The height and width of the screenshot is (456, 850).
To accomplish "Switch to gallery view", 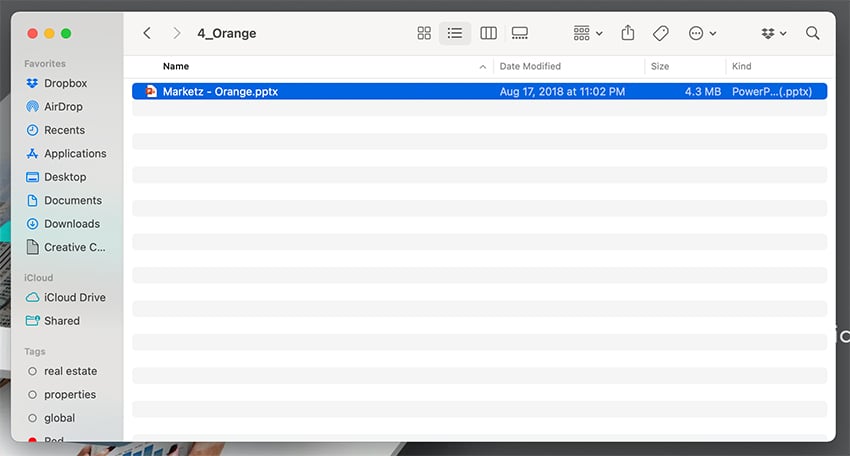I will pos(520,33).
